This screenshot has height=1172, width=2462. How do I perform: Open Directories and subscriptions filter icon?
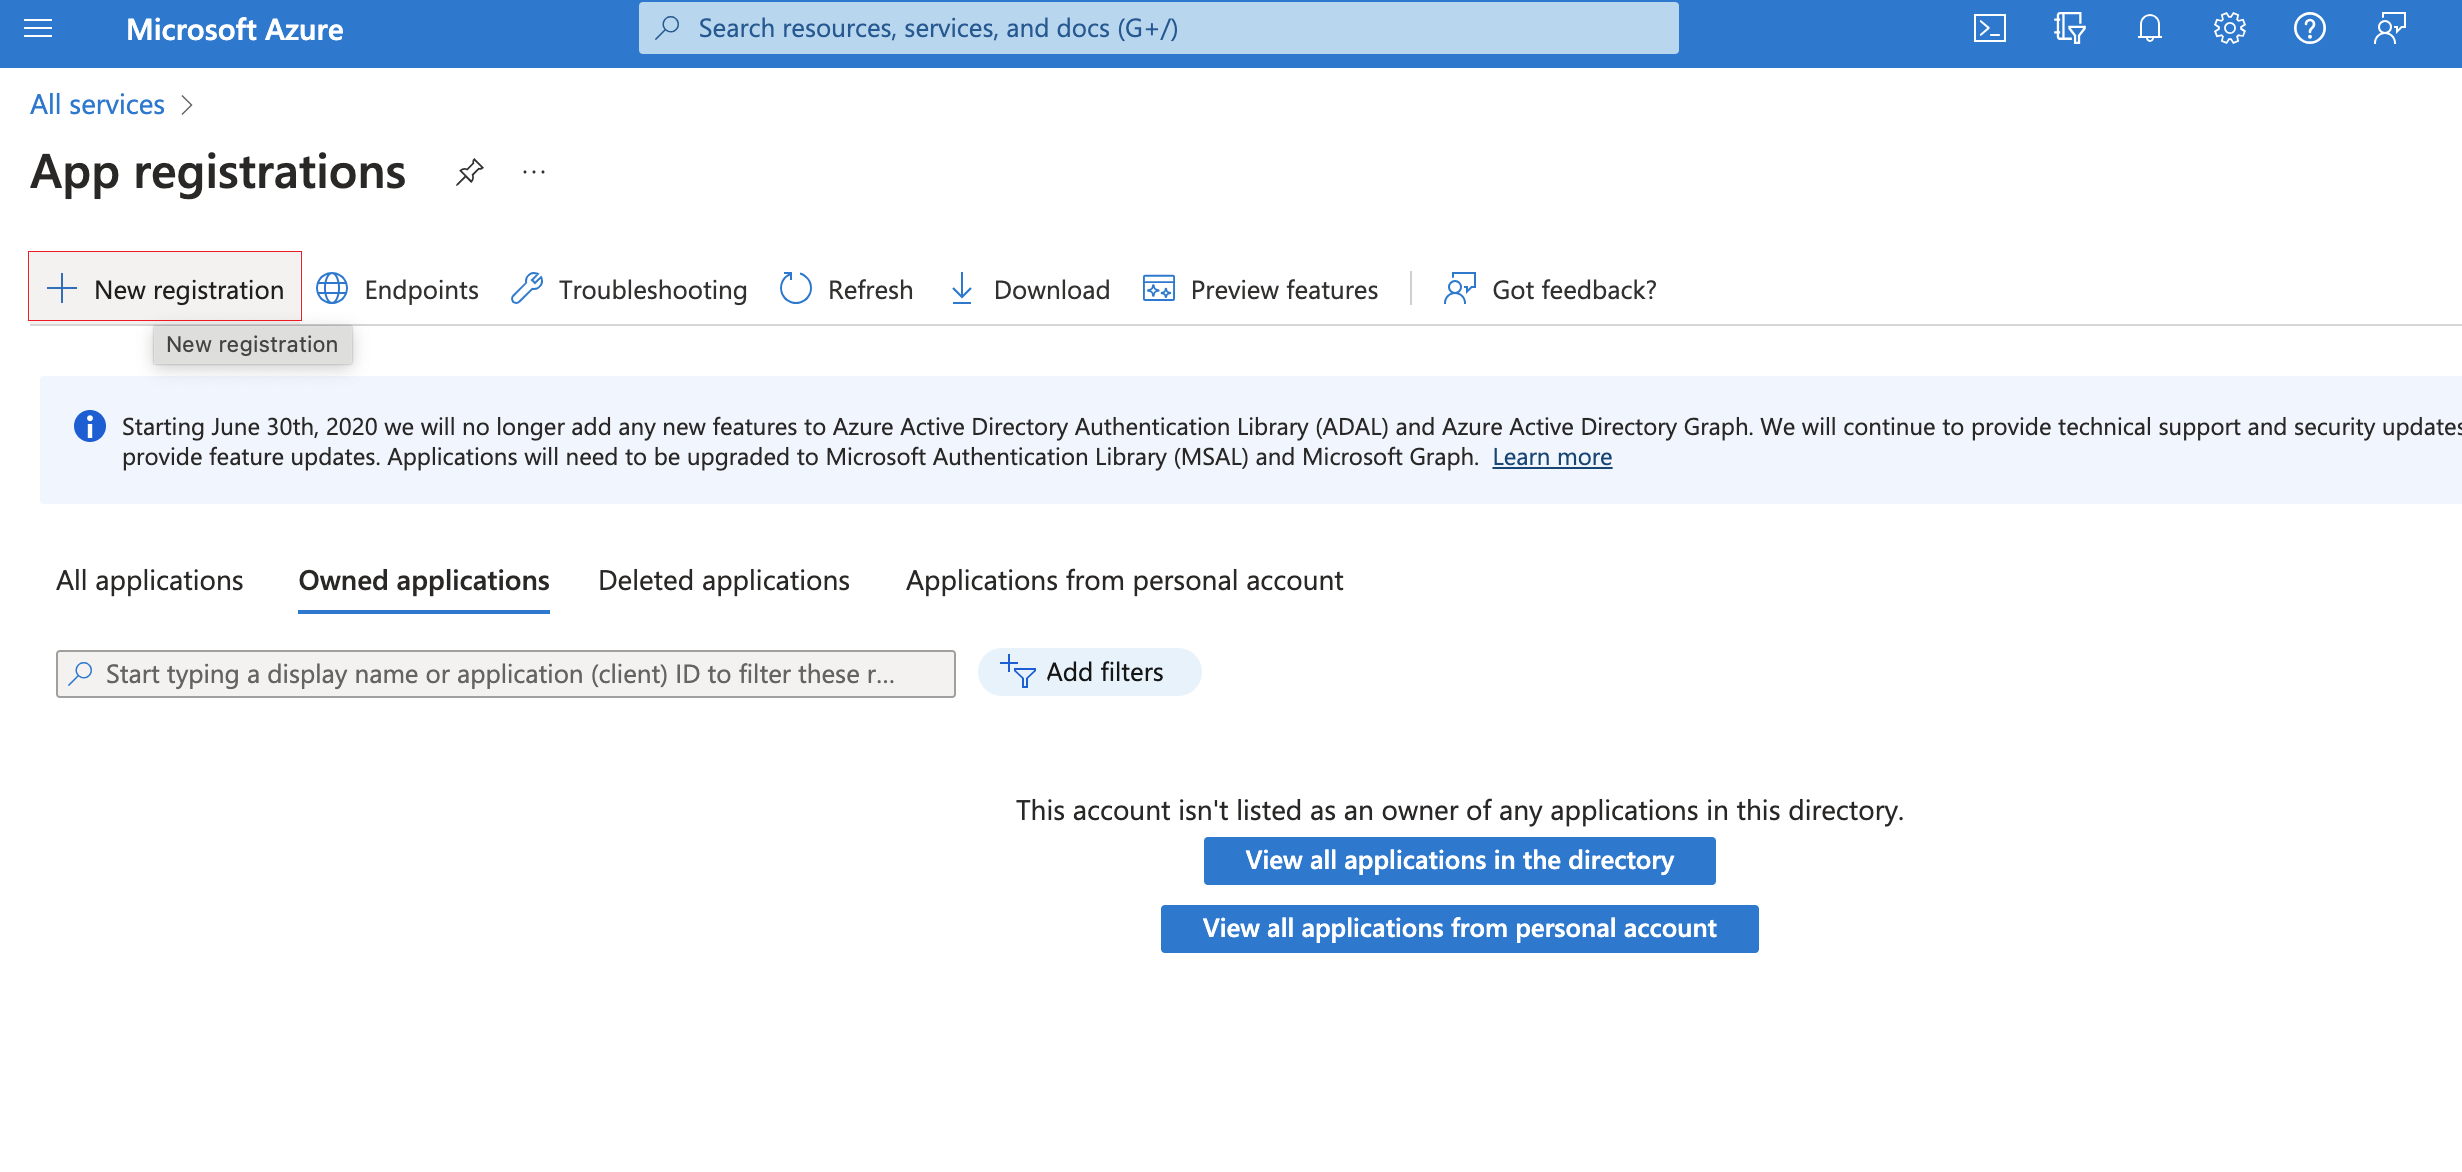tap(2069, 29)
